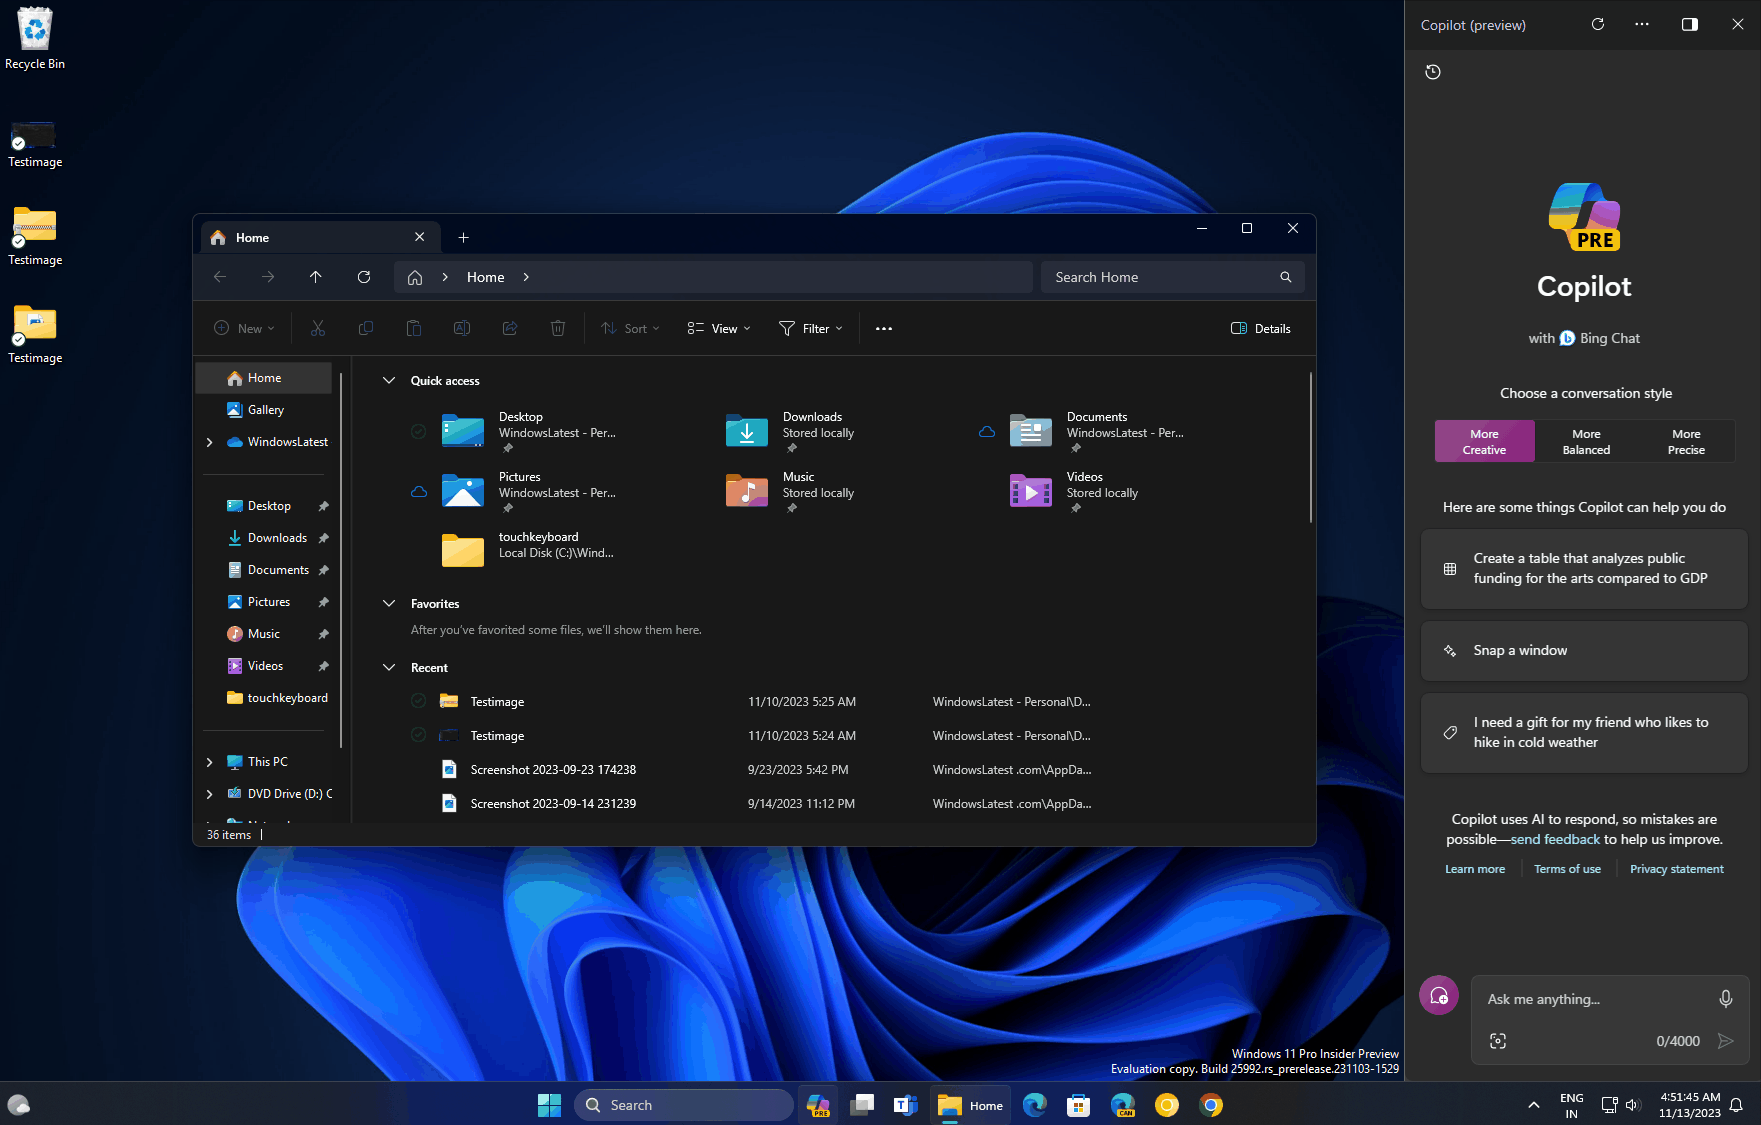Open the send feedback link
1761x1125 pixels.
1555,839
